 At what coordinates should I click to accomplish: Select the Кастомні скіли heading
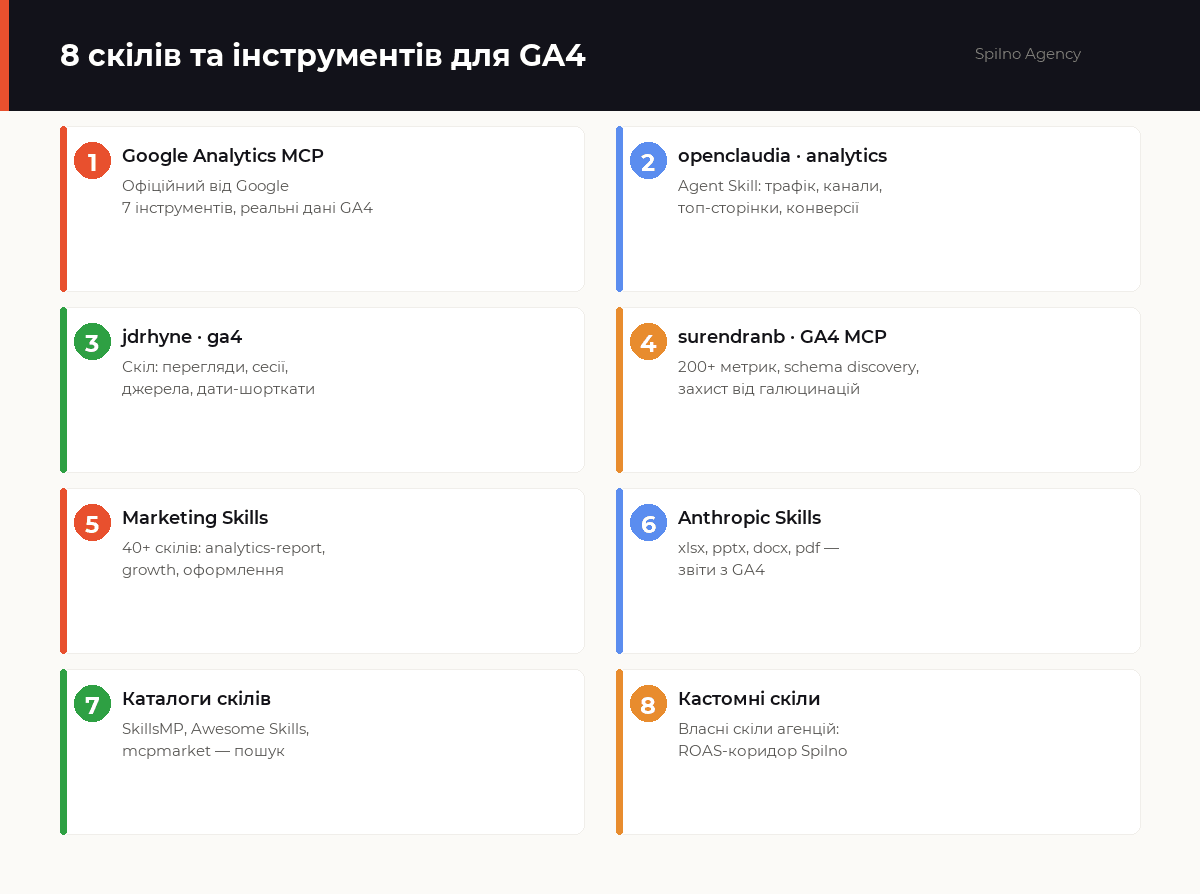749,699
